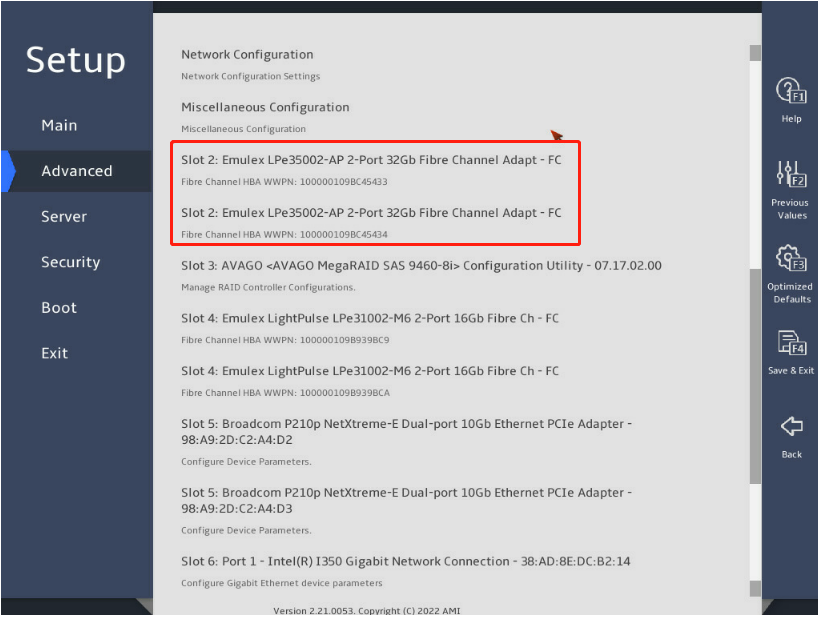Click 'Configure Gigabit Ethernet device parameters' text
The height and width of the screenshot is (617, 818).
coord(282,583)
